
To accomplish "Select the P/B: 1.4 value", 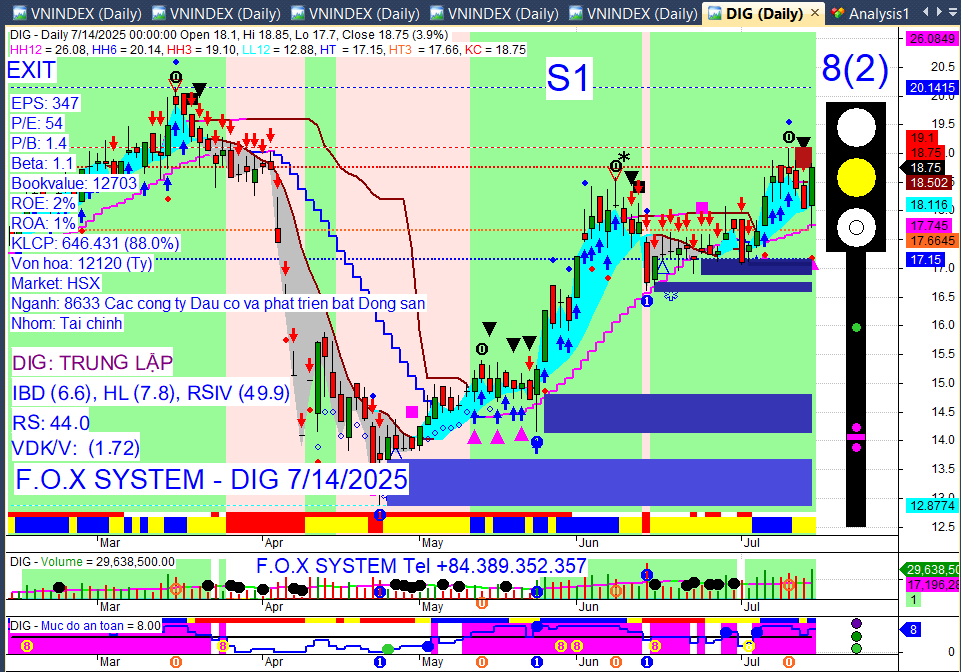I will click(39, 143).
